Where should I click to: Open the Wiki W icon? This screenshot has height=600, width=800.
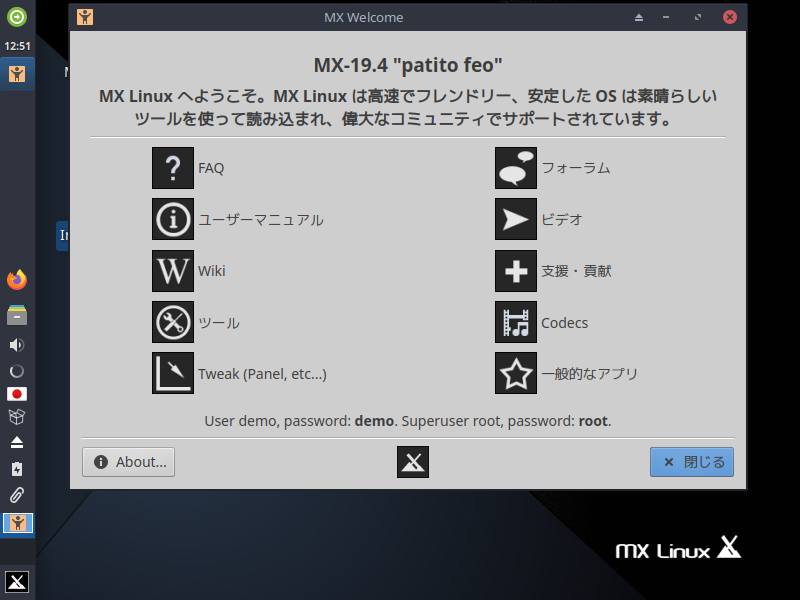172,271
